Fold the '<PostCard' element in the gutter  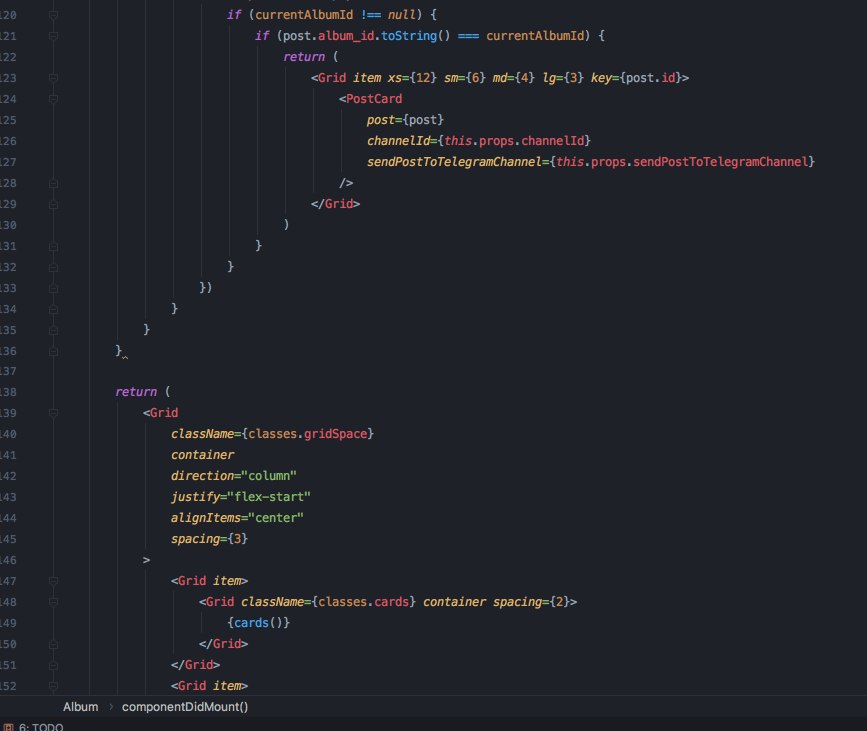click(54, 99)
